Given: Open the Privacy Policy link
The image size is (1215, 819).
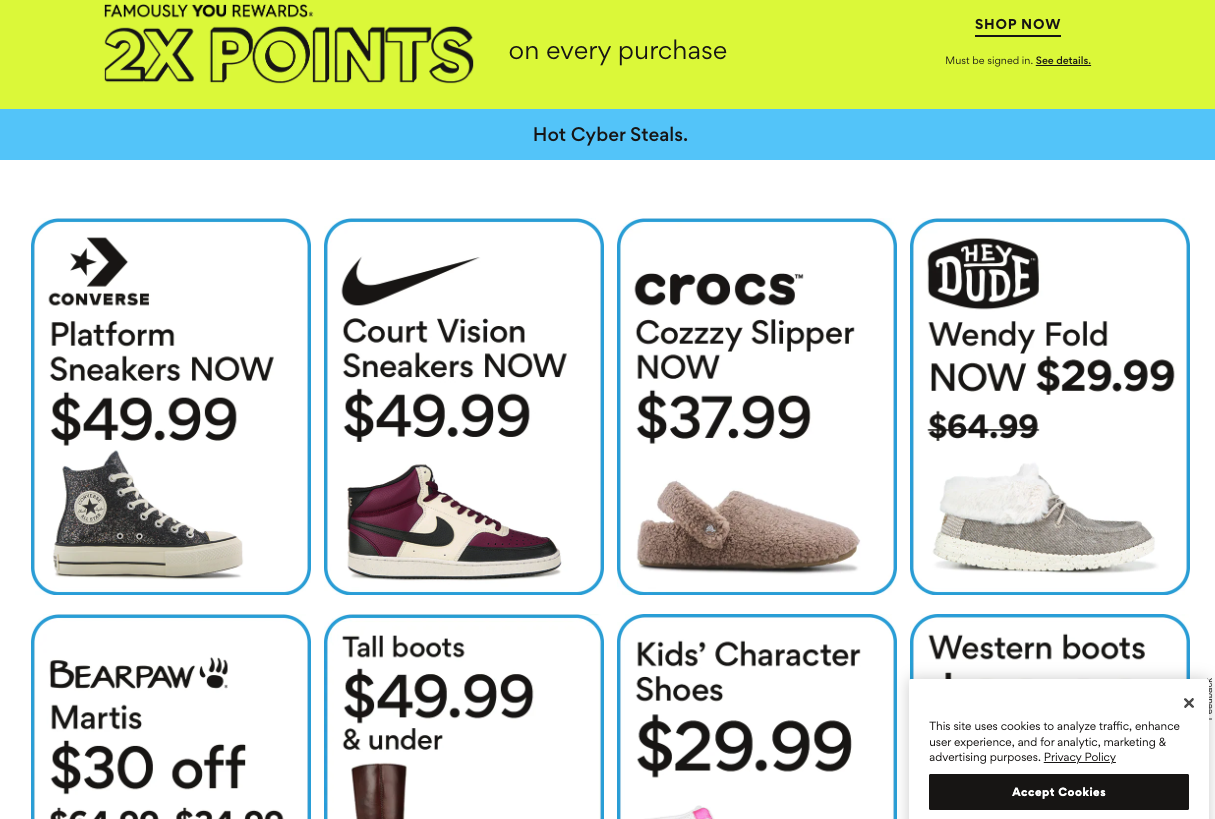Looking at the screenshot, I should pos(1079,757).
